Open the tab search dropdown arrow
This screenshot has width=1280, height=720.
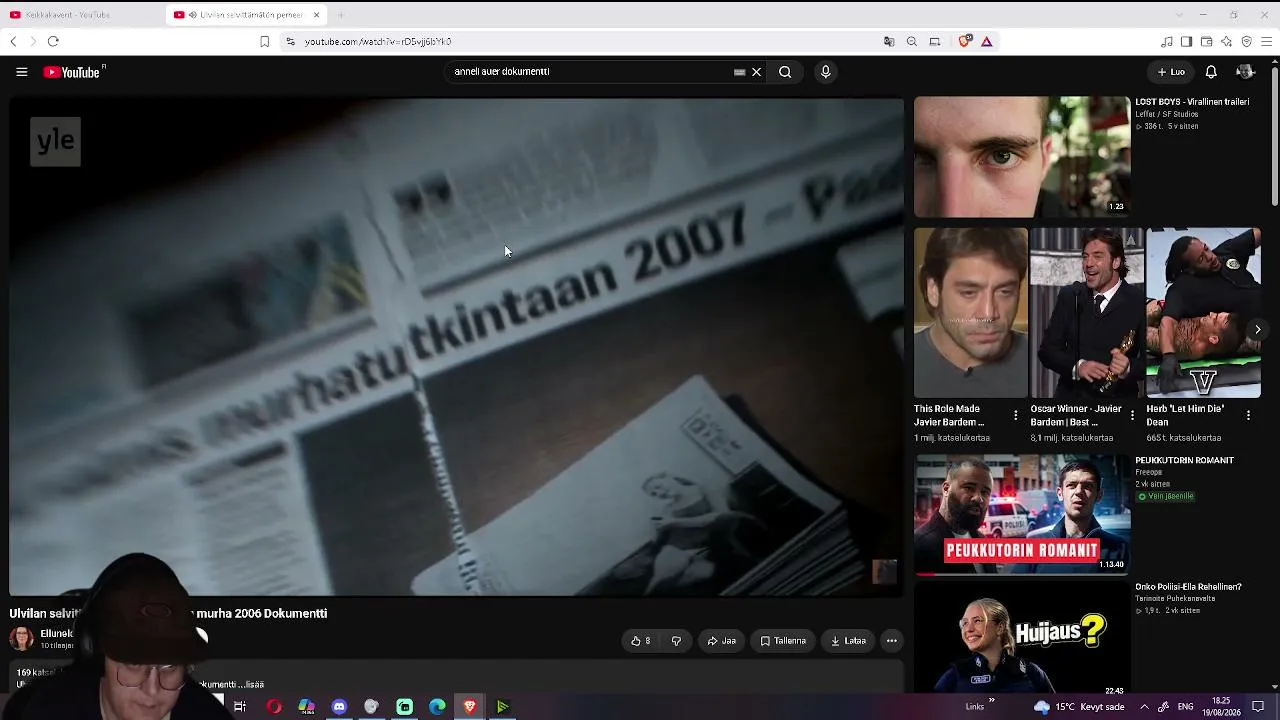coord(1179,15)
